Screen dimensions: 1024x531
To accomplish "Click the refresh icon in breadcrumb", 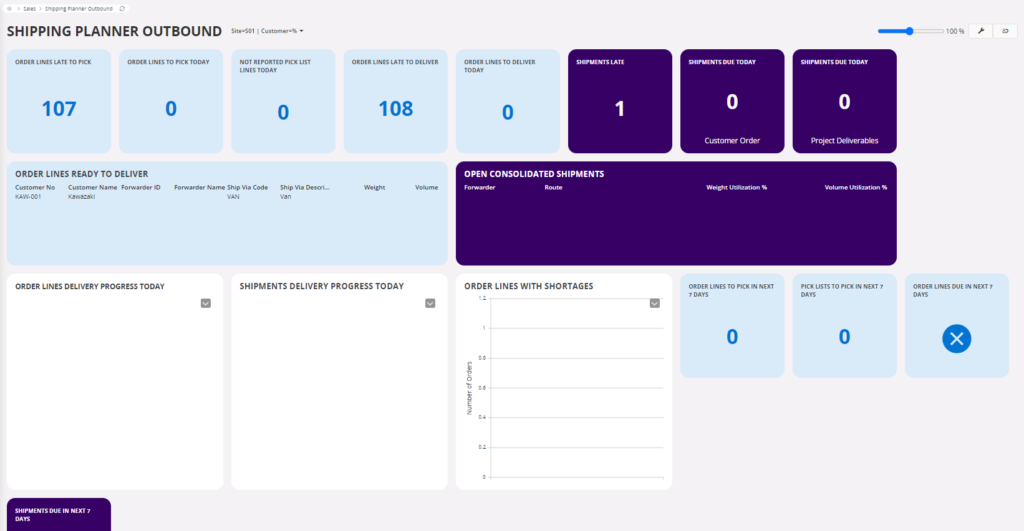I will tap(121, 8).
